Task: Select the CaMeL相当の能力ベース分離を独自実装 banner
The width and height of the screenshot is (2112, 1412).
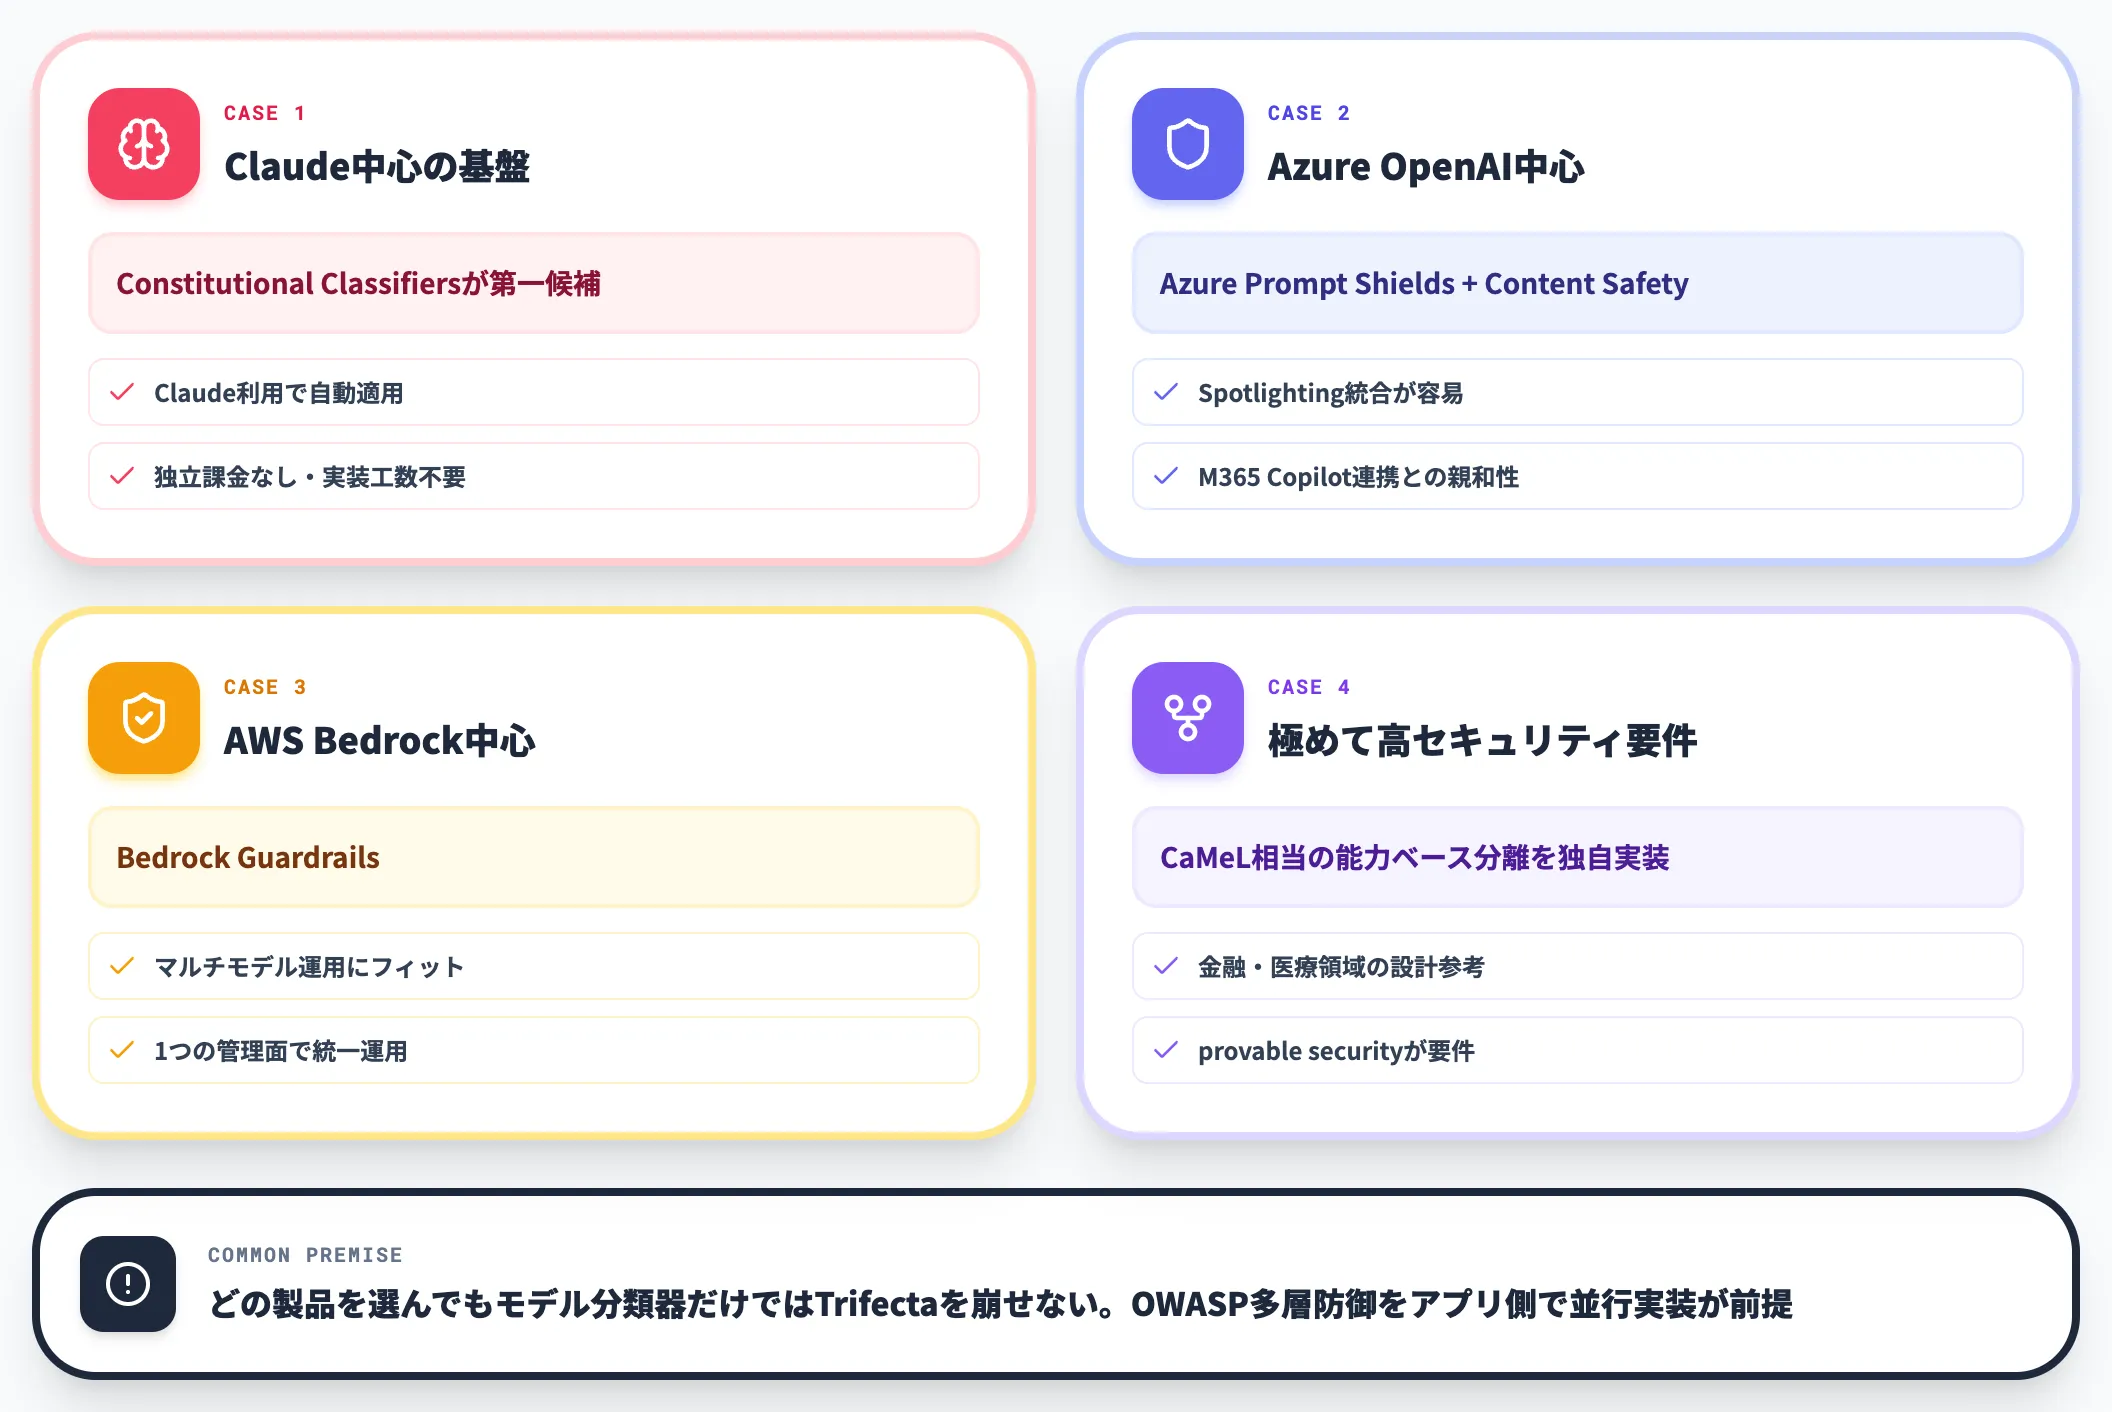Action: [1578, 857]
